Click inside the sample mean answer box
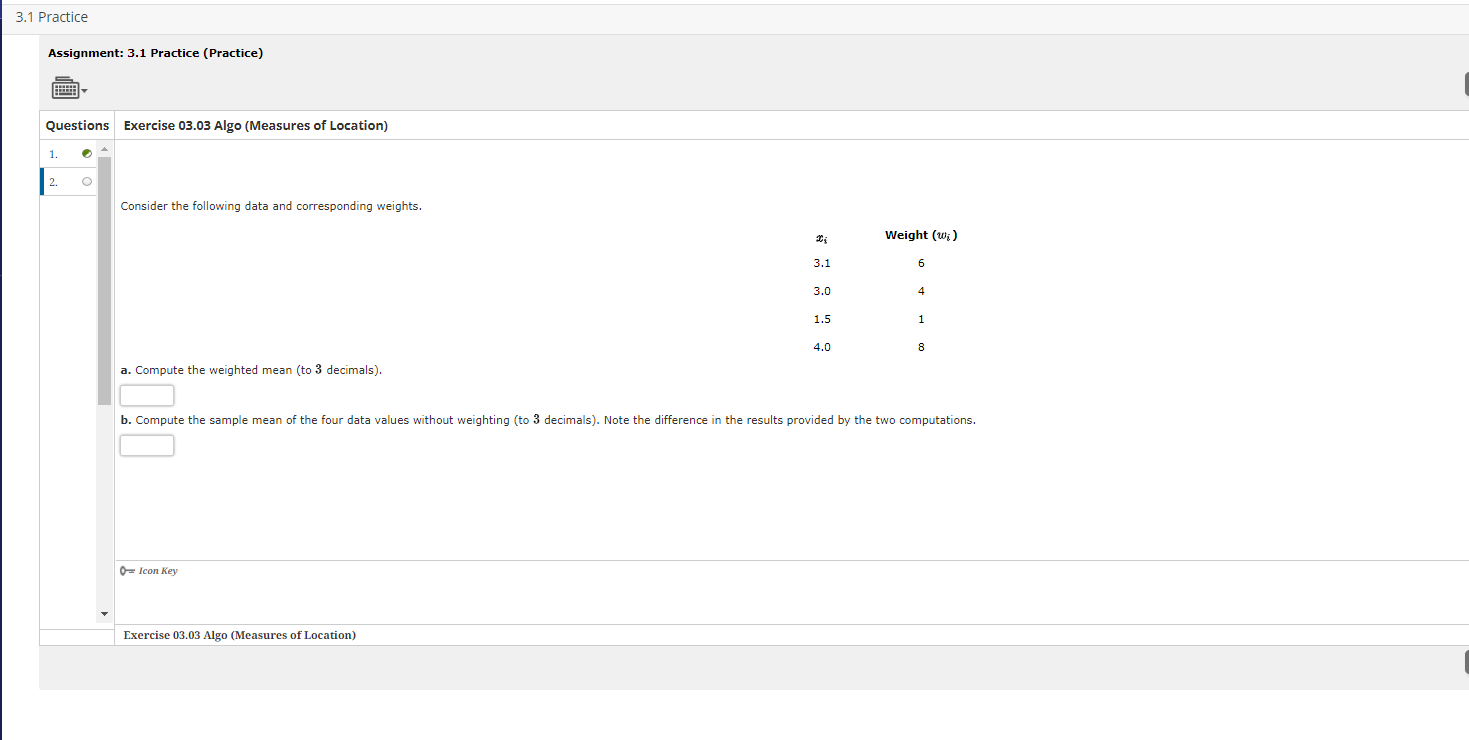The height and width of the screenshot is (740, 1469). [146, 445]
